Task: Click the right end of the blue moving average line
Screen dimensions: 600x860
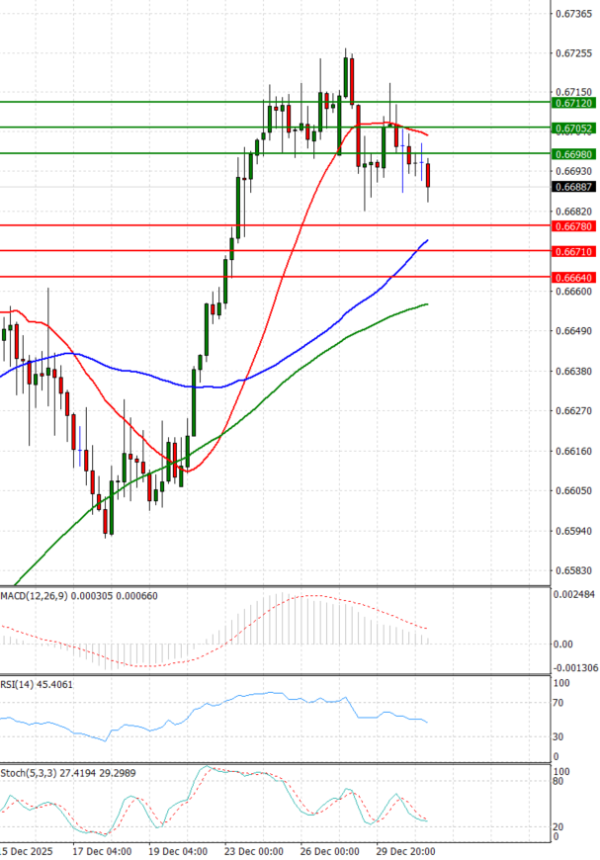Action: click(x=427, y=241)
